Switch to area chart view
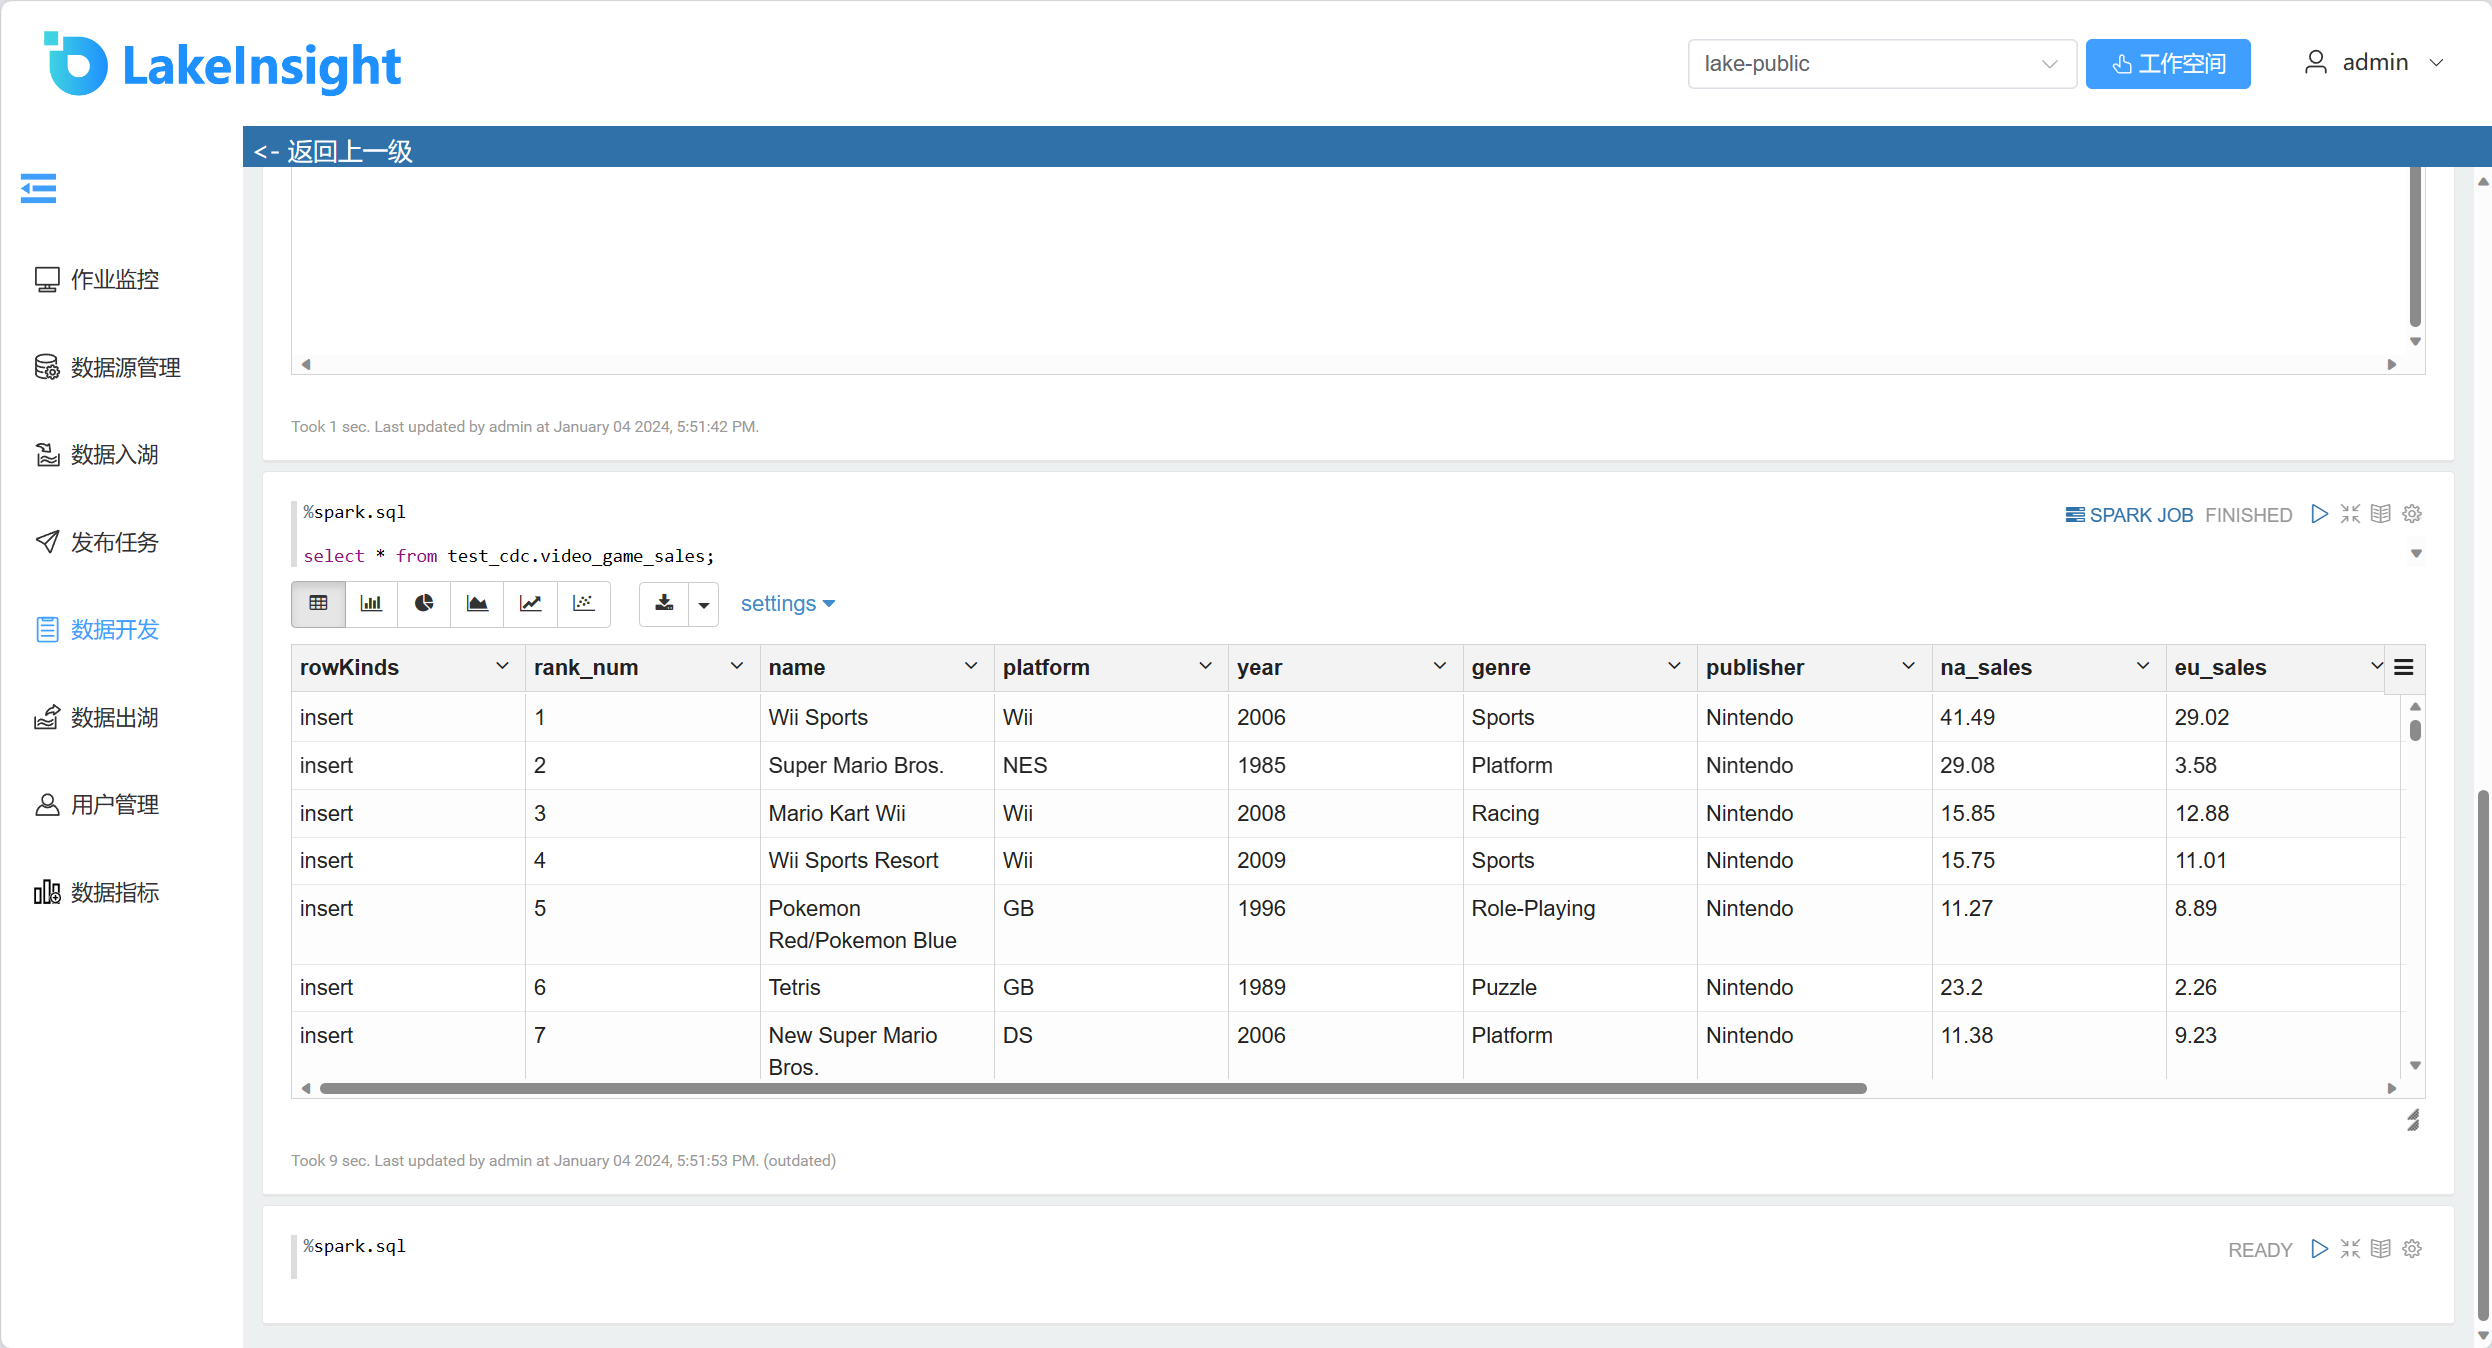 (x=477, y=603)
